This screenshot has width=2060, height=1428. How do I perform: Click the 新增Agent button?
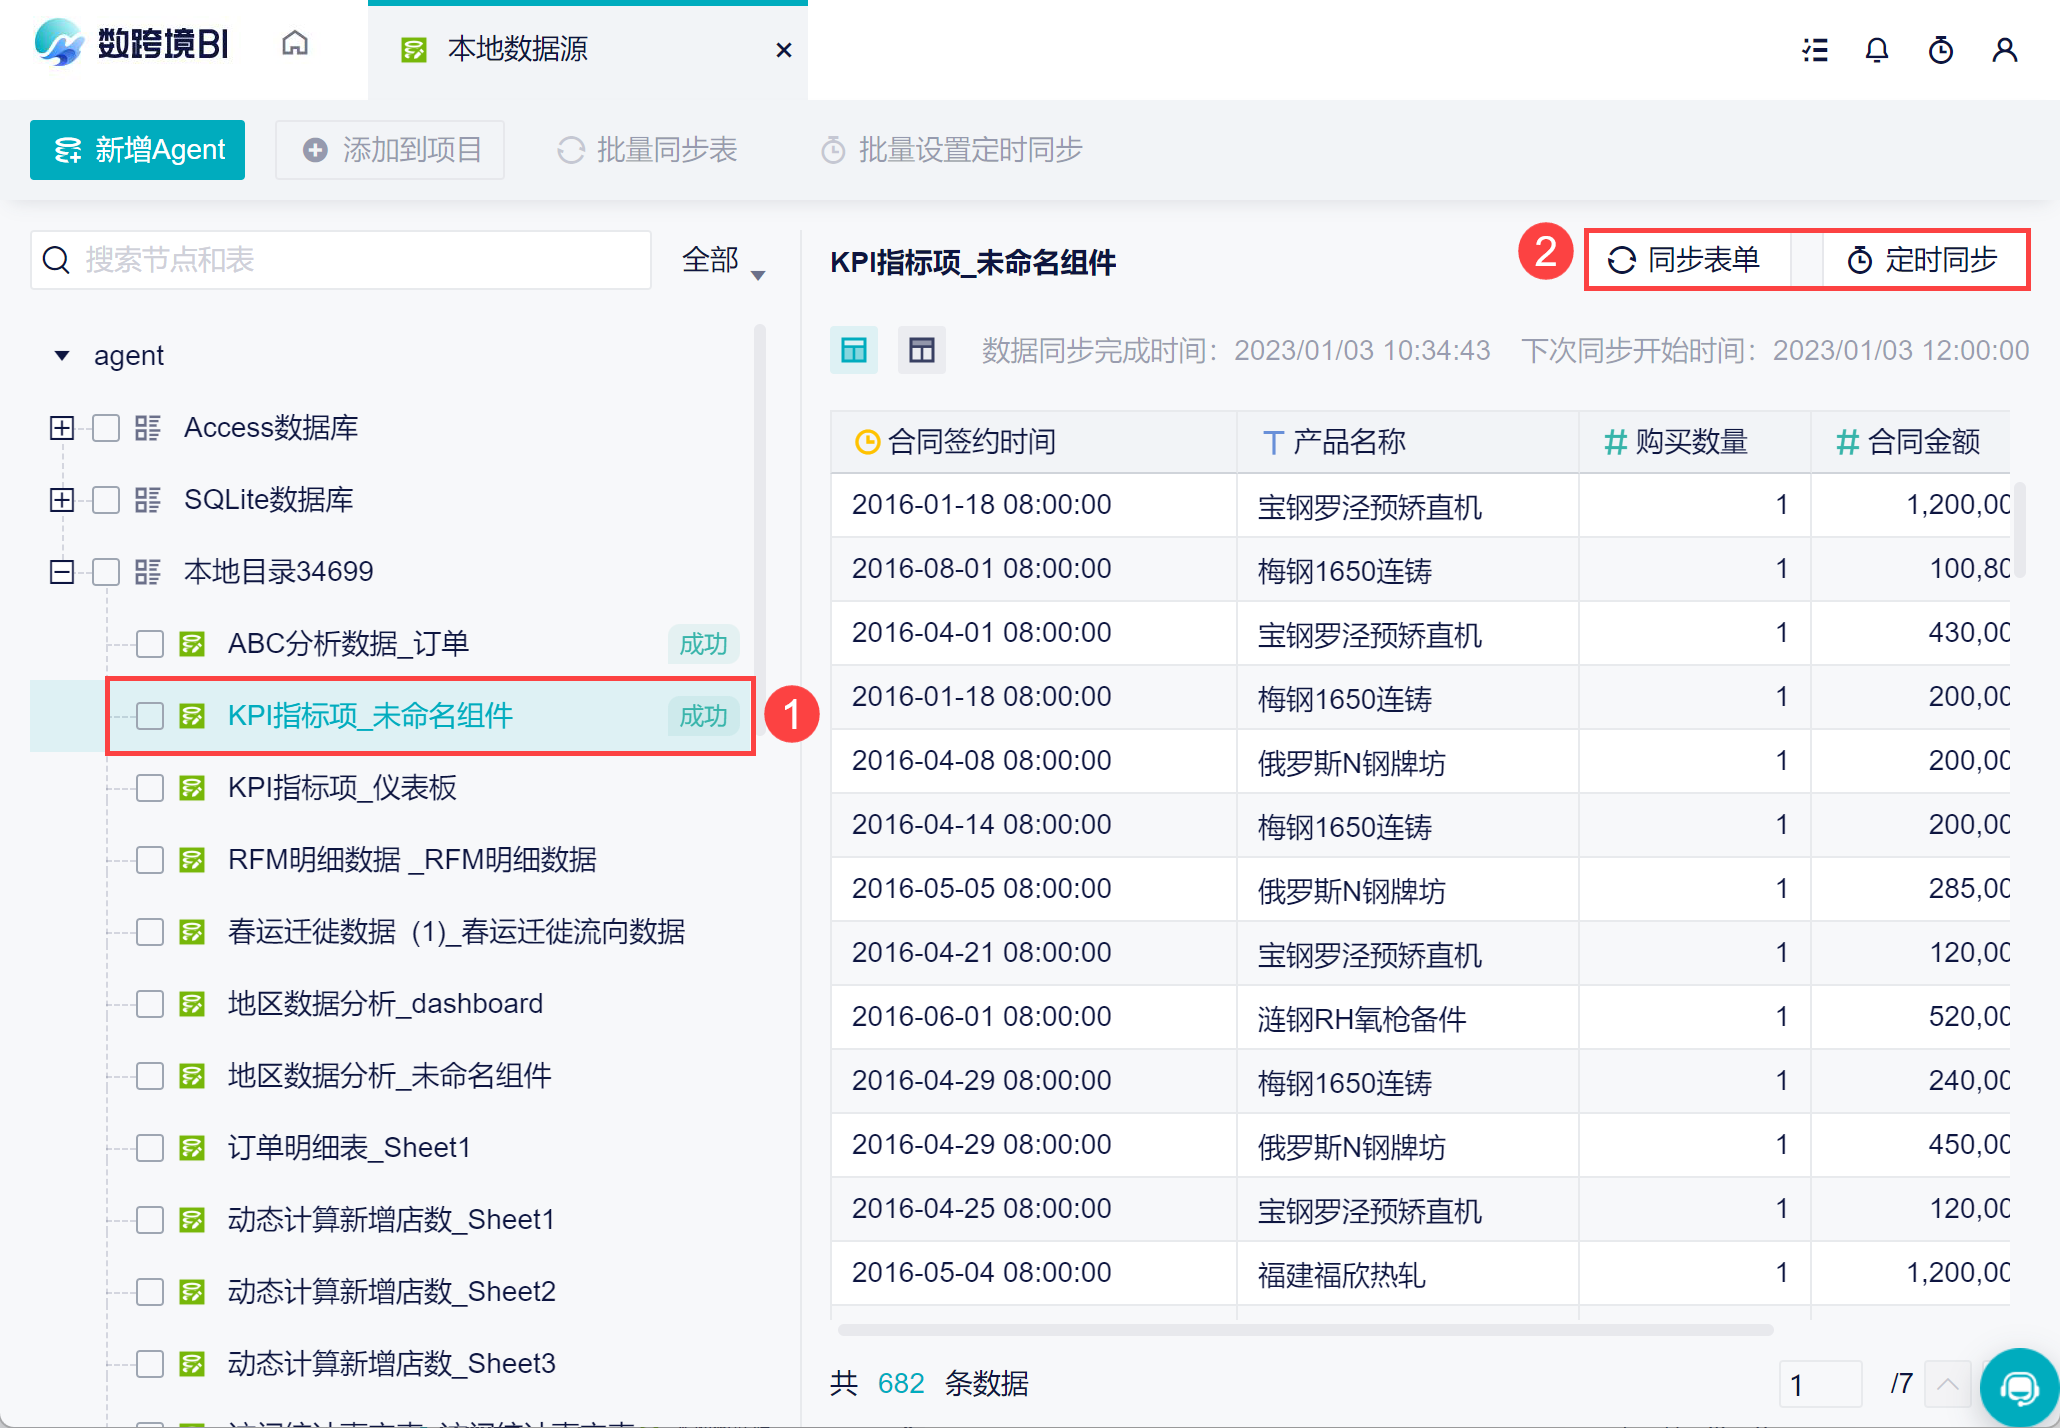pyautogui.click(x=138, y=150)
